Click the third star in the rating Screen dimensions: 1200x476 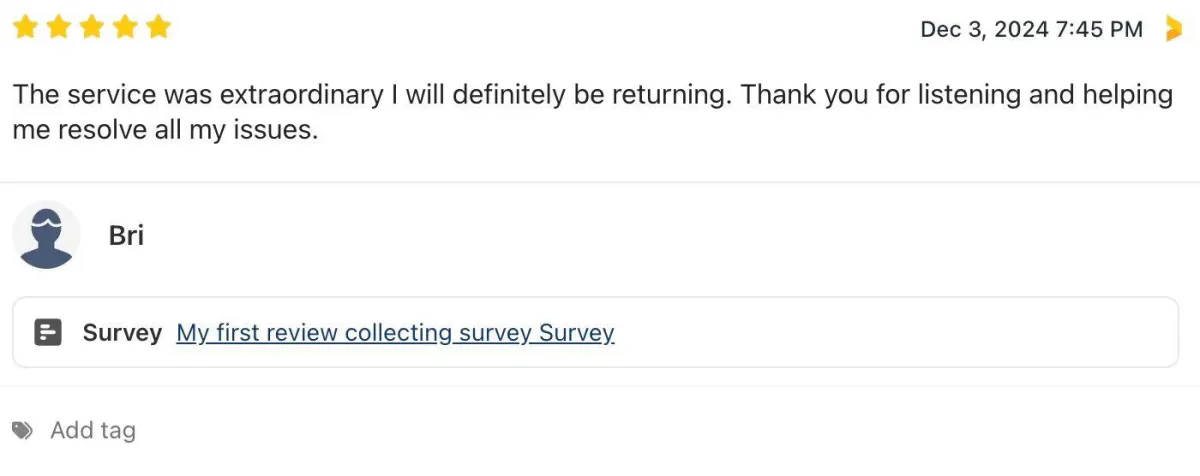click(x=92, y=28)
